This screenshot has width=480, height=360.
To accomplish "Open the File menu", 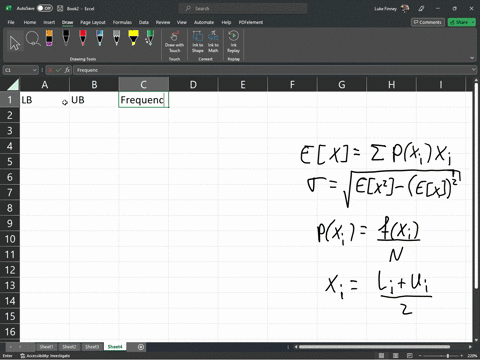I will (11, 22).
